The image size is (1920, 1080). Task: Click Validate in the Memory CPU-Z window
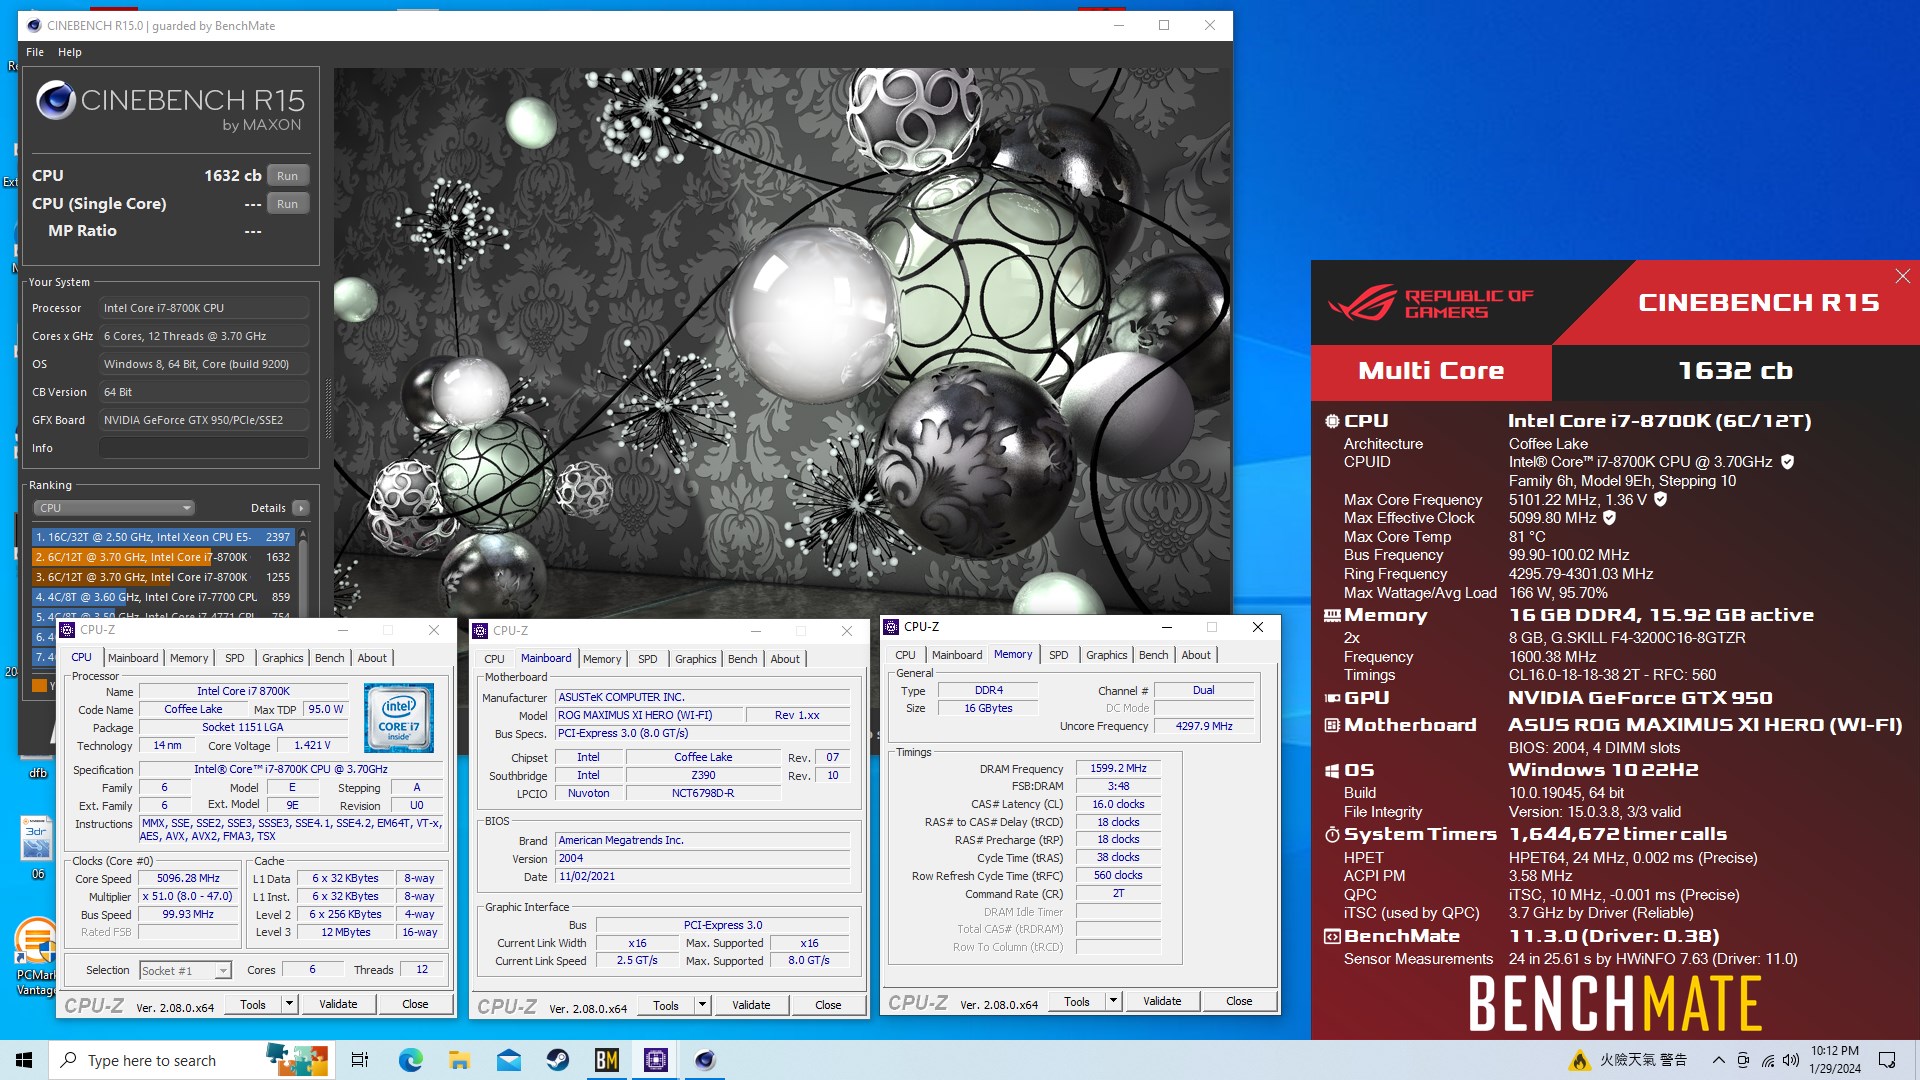pos(1162,1001)
